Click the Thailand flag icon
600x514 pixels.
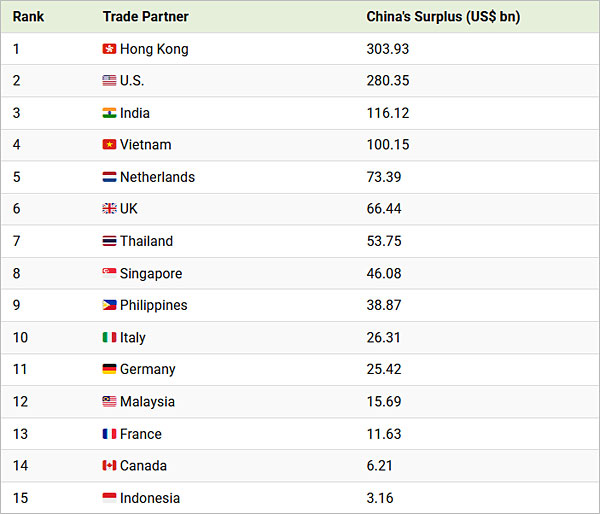(x=109, y=241)
